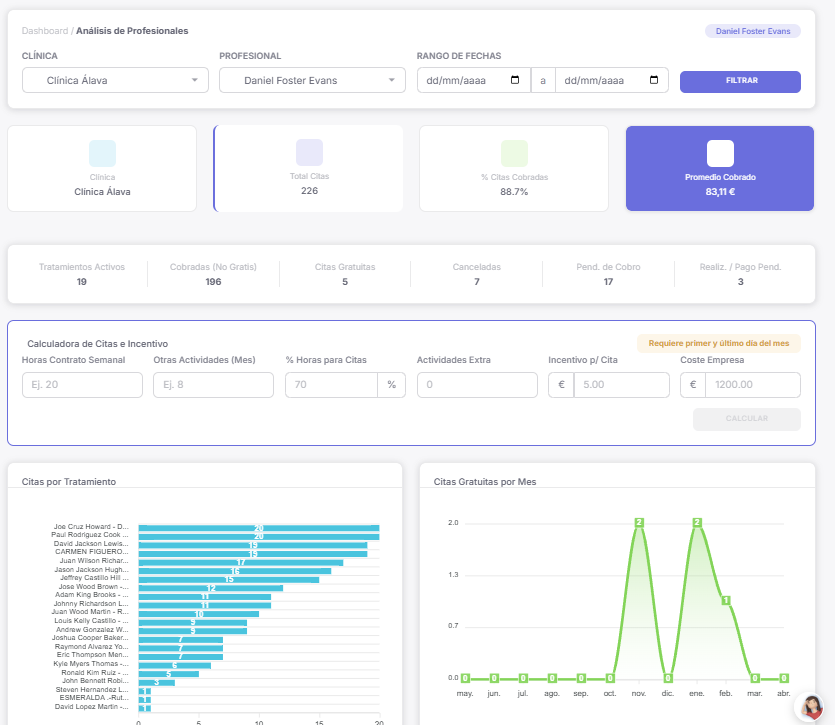Click the purple Total Citas card icon

[x=309, y=152]
